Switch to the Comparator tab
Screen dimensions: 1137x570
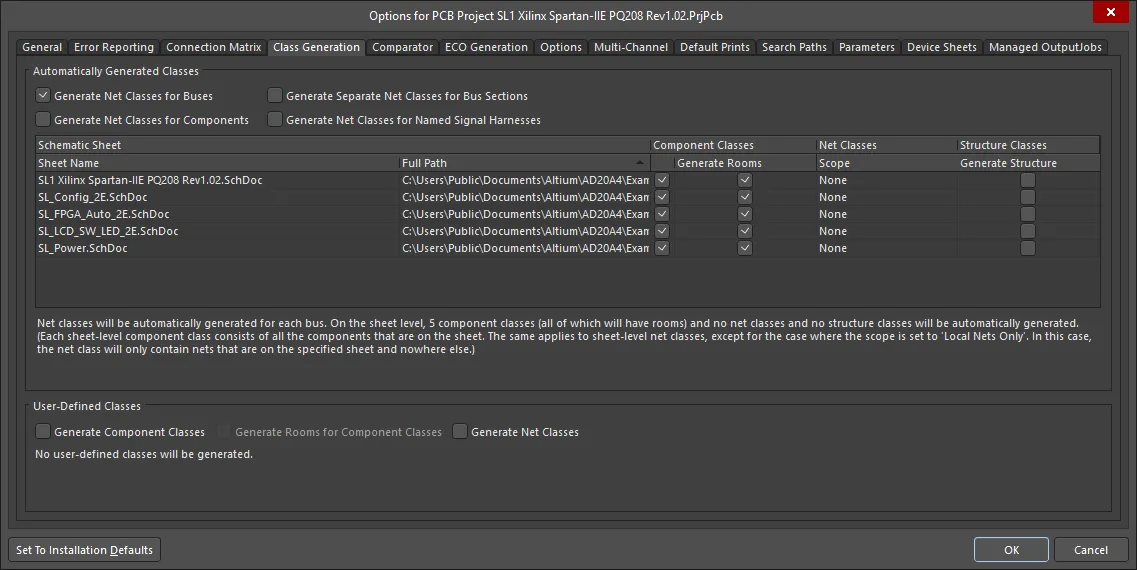[x=402, y=47]
